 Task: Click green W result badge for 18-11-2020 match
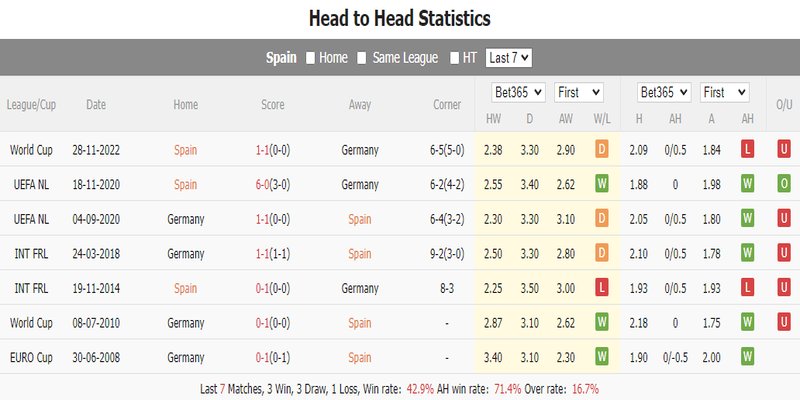(x=602, y=184)
